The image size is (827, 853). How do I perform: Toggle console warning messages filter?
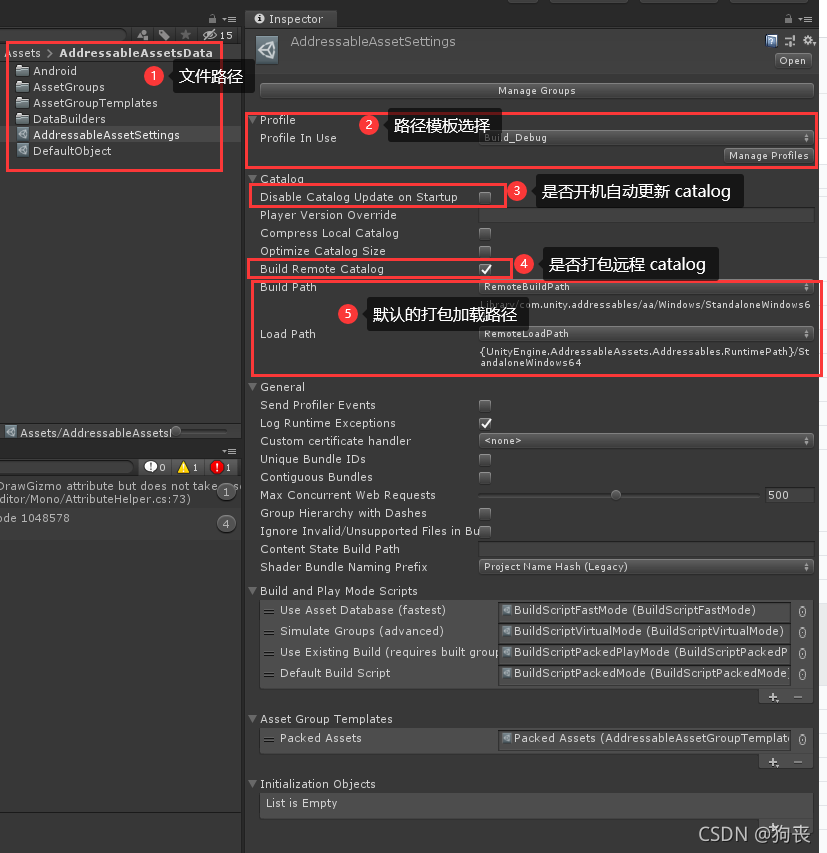pyautogui.click(x=188, y=467)
